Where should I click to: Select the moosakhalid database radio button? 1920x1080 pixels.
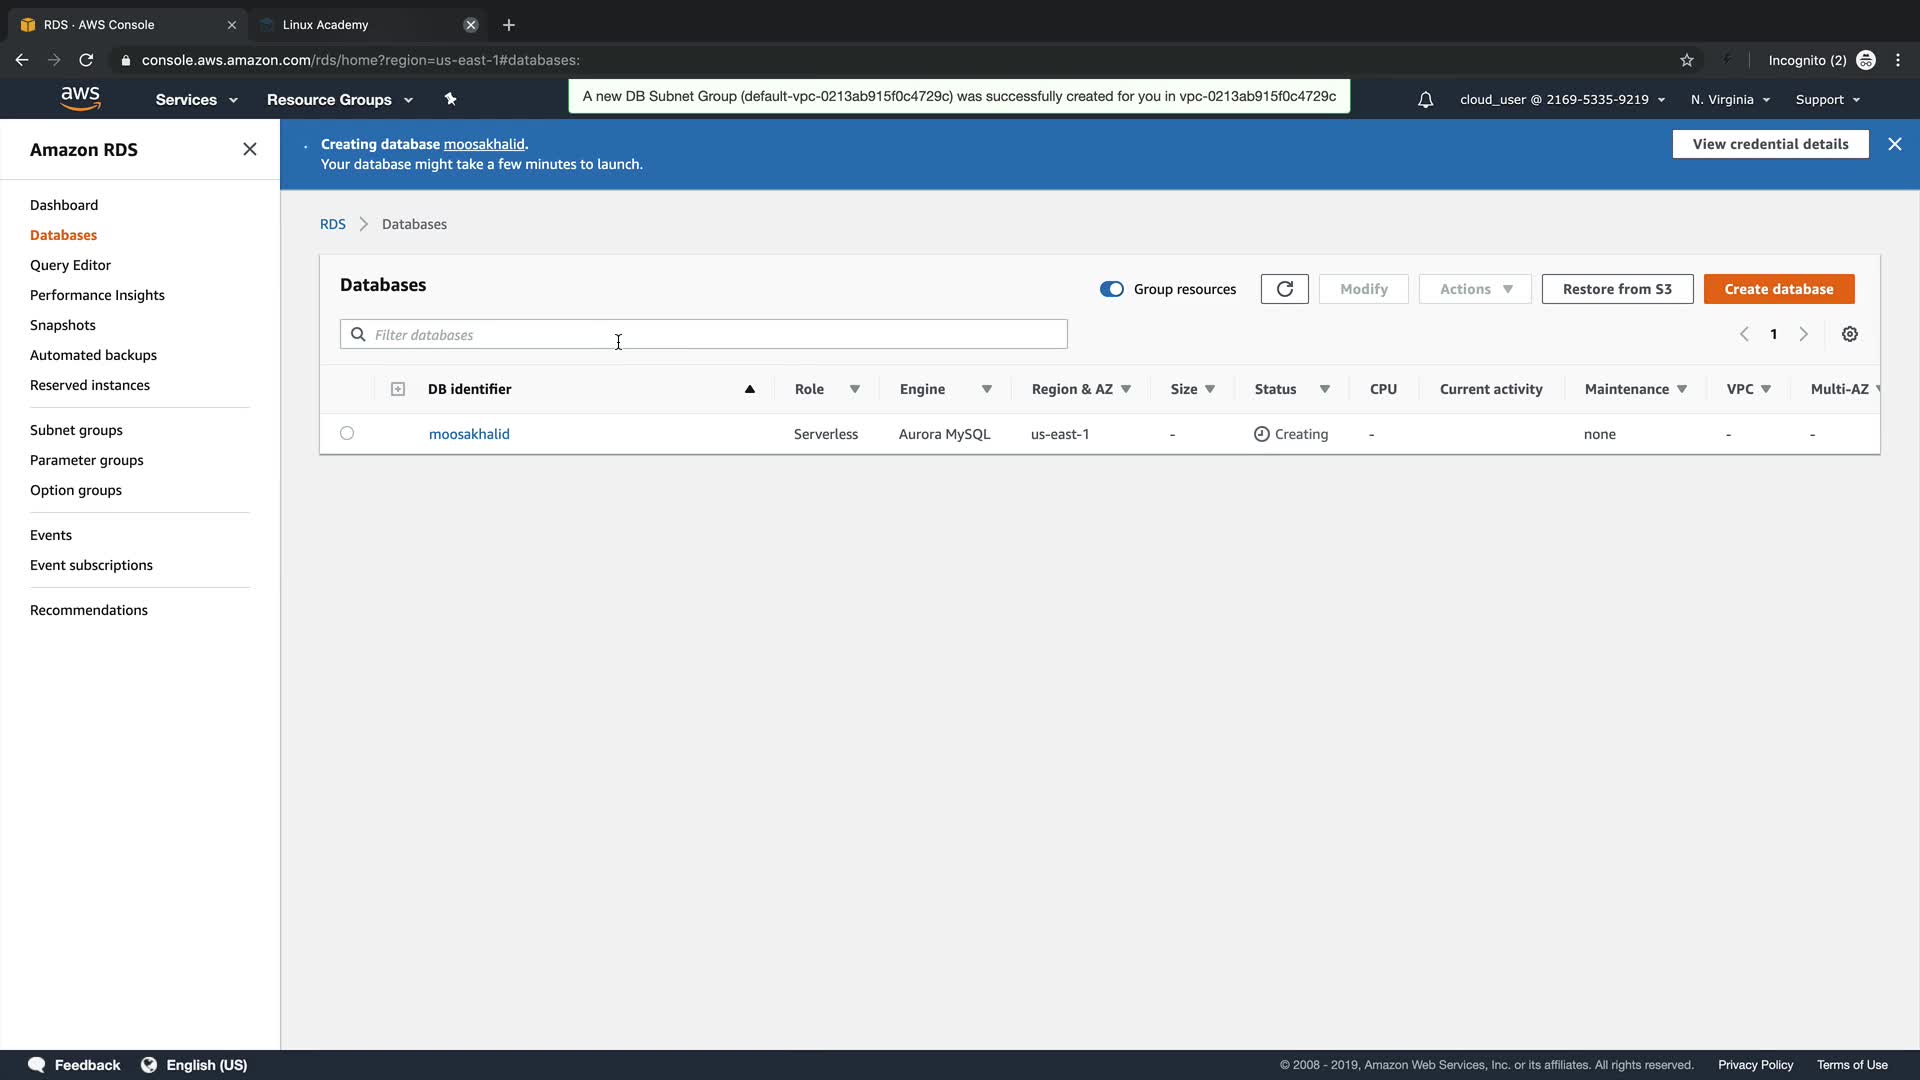click(347, 433)
